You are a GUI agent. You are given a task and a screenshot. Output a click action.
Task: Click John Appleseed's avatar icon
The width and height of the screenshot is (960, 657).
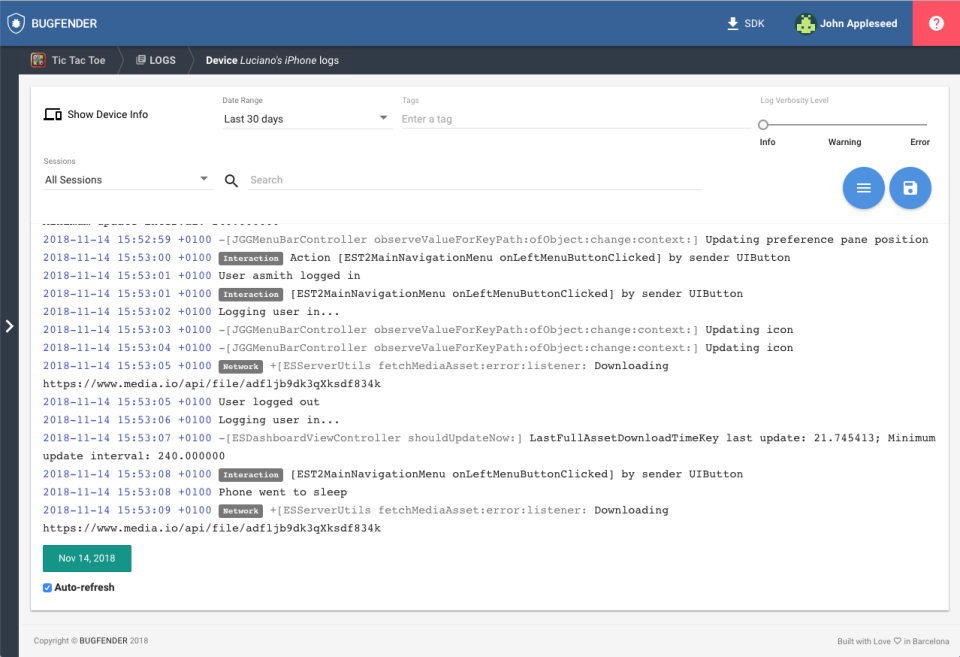(x=805, y=22)
